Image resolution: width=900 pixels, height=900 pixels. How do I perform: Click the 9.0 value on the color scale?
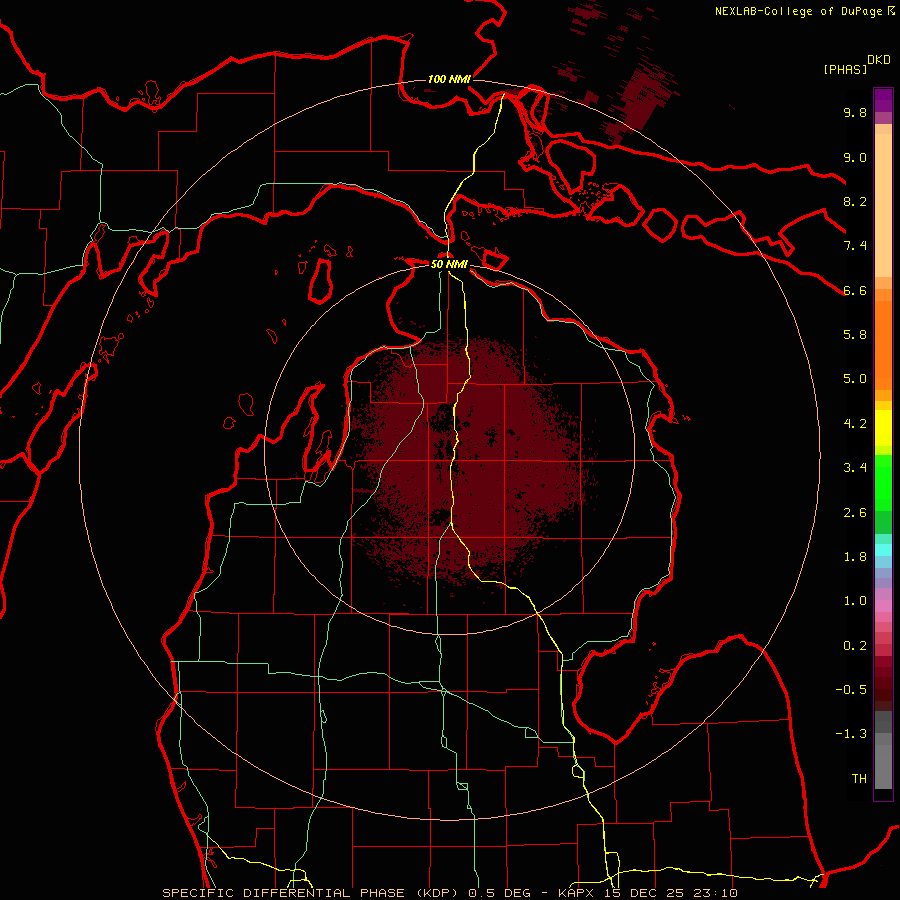tap(855, 157)
